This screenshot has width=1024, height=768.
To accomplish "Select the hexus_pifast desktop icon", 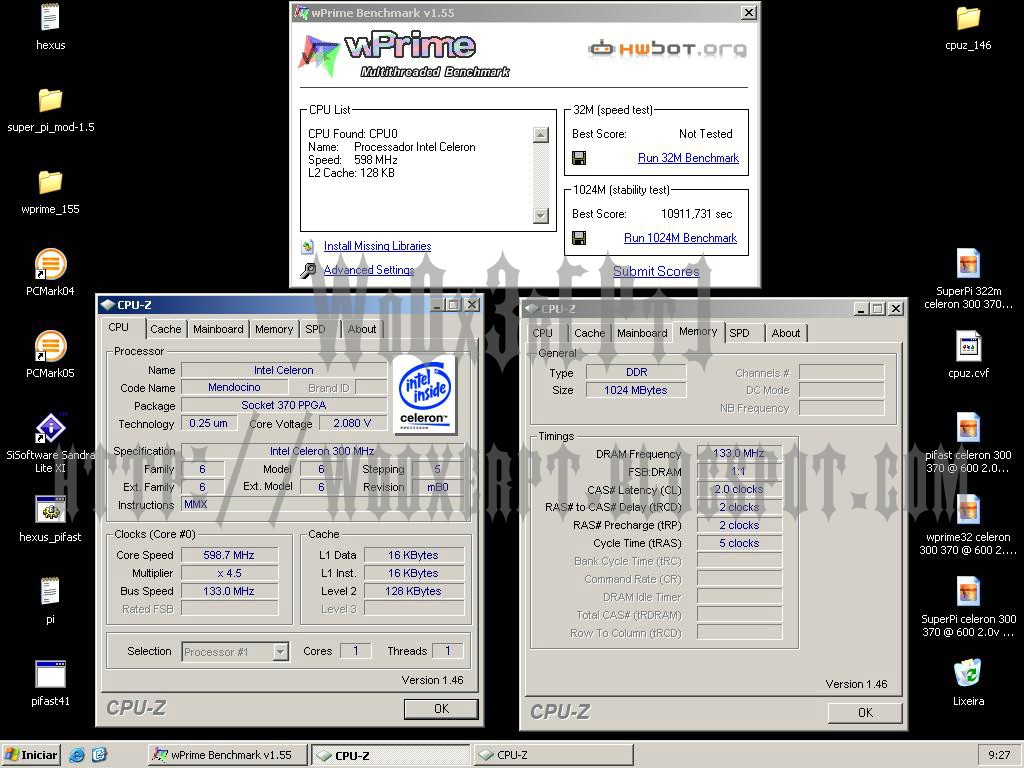I will point(50,510).
